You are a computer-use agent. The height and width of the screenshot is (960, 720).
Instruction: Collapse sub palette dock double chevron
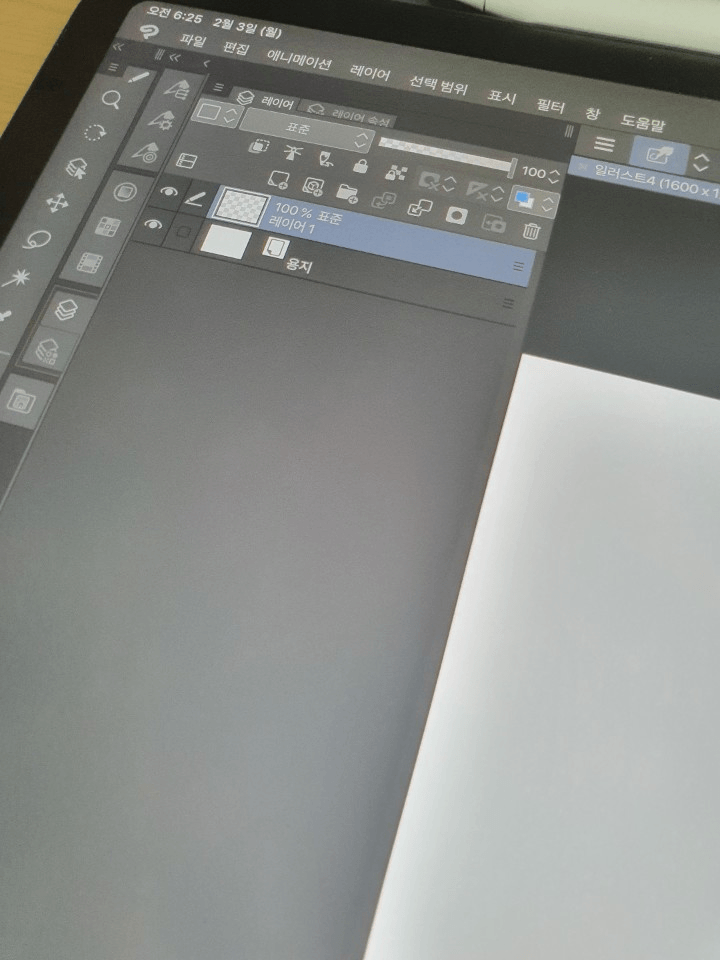(x=175, y=58)
